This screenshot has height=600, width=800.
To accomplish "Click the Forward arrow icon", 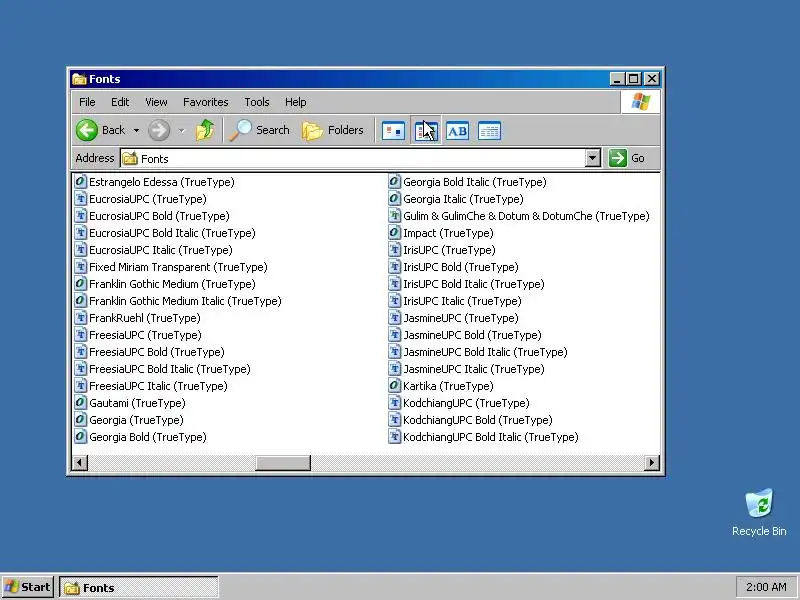I will click(x=159, y=130).
